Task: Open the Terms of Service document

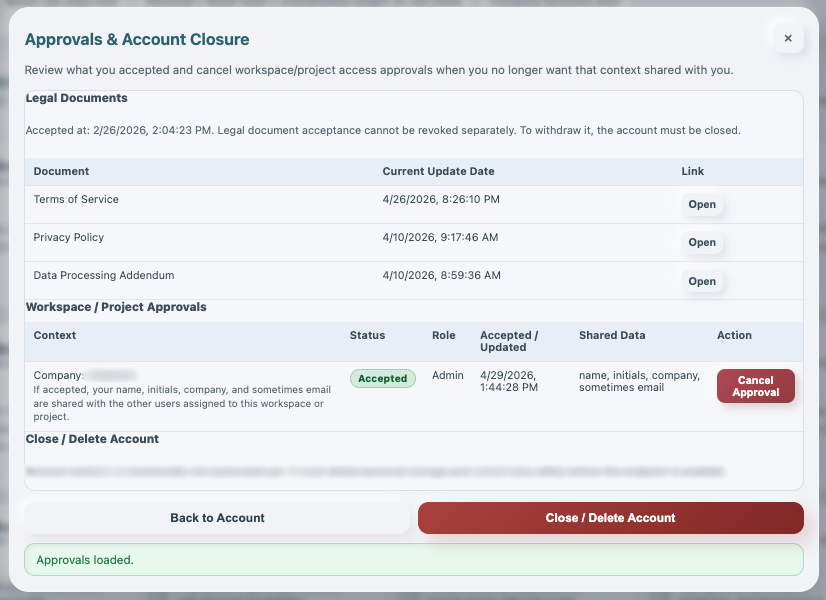Action: [x=702, y=204]
